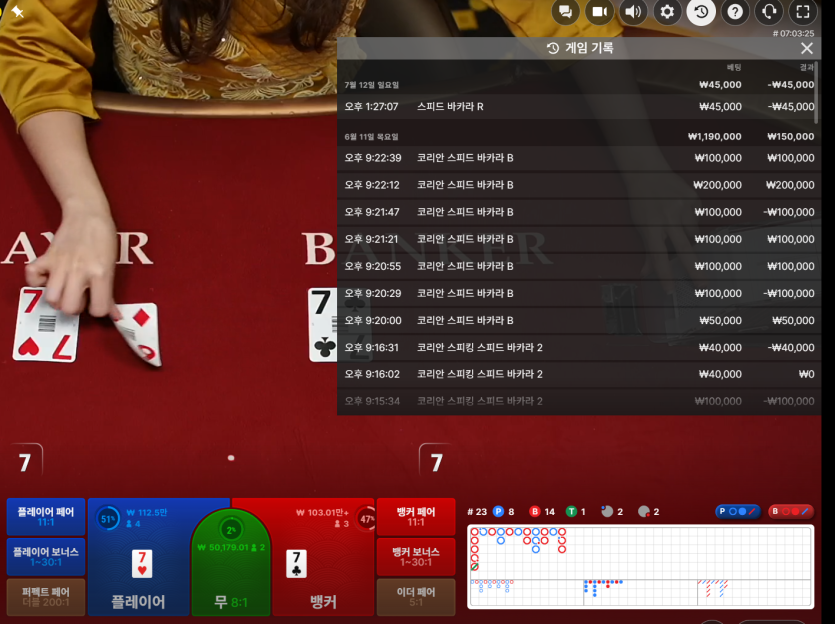Open the 9:20:55 game record row
The image size is (835, 624).
[579, 266]
